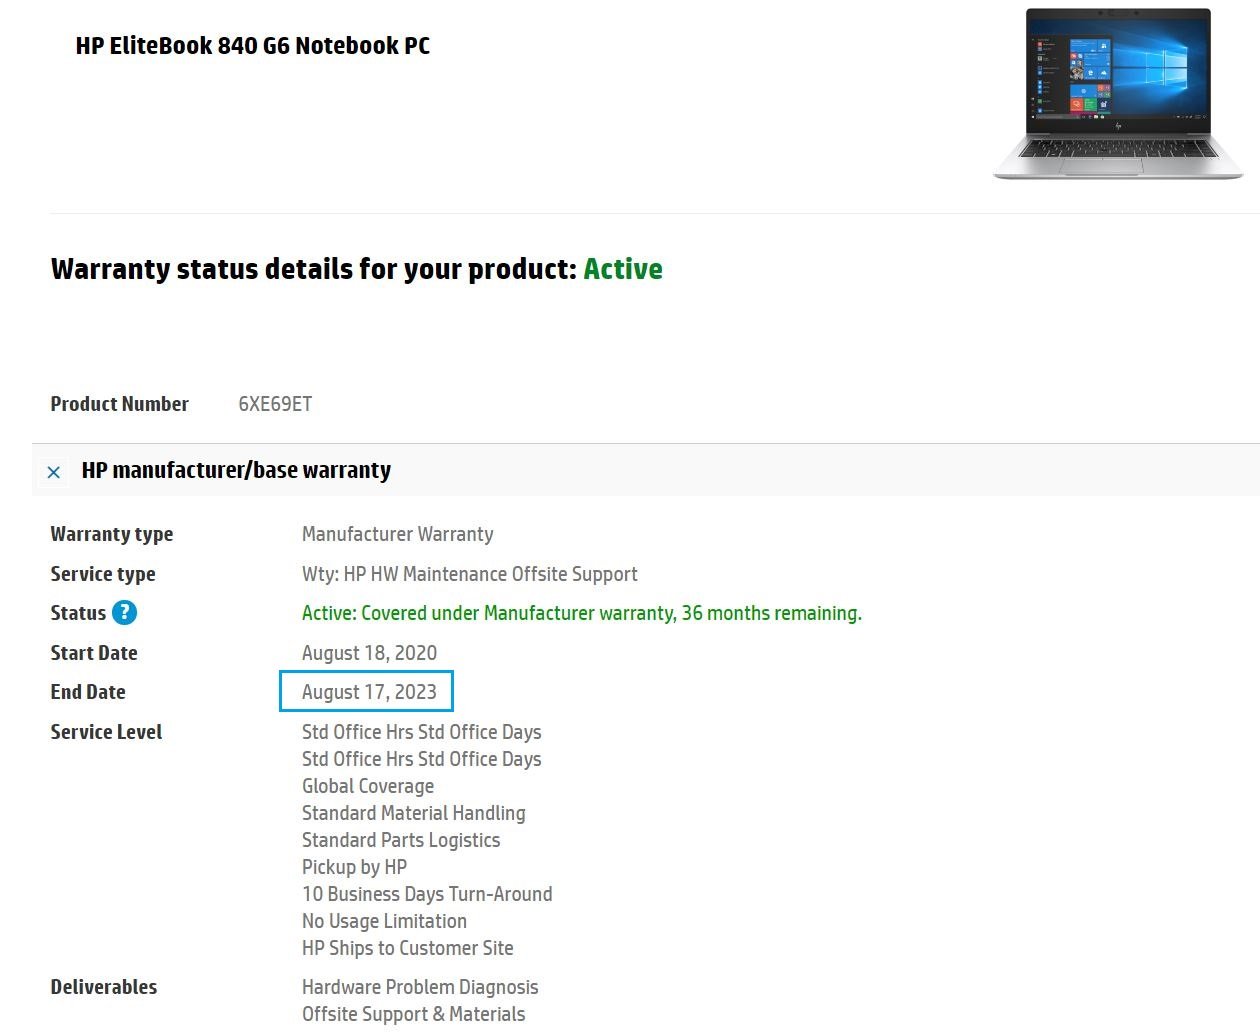Click the Manufacturer Warranty value
The width and height of the screenshot is (1260, 1034).
click(398, 534)
